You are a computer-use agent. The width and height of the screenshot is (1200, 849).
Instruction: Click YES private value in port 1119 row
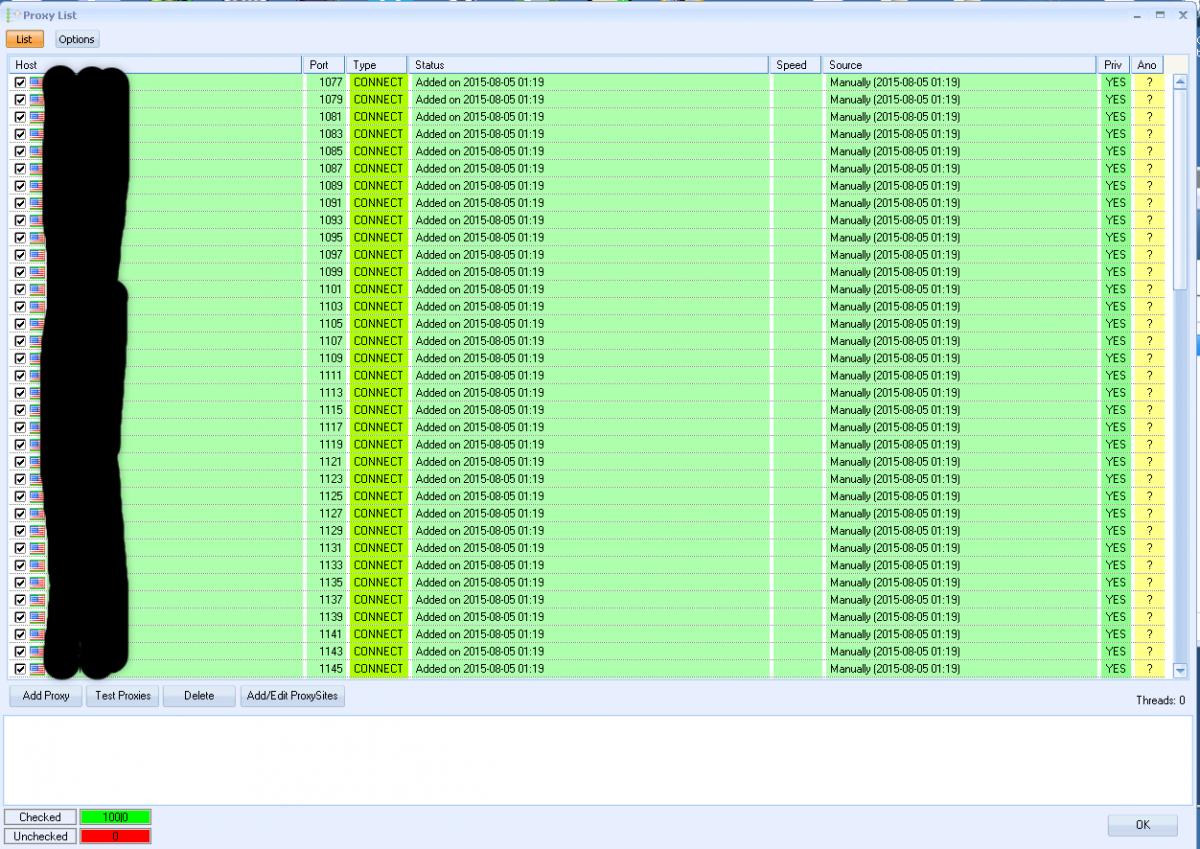1115,444
